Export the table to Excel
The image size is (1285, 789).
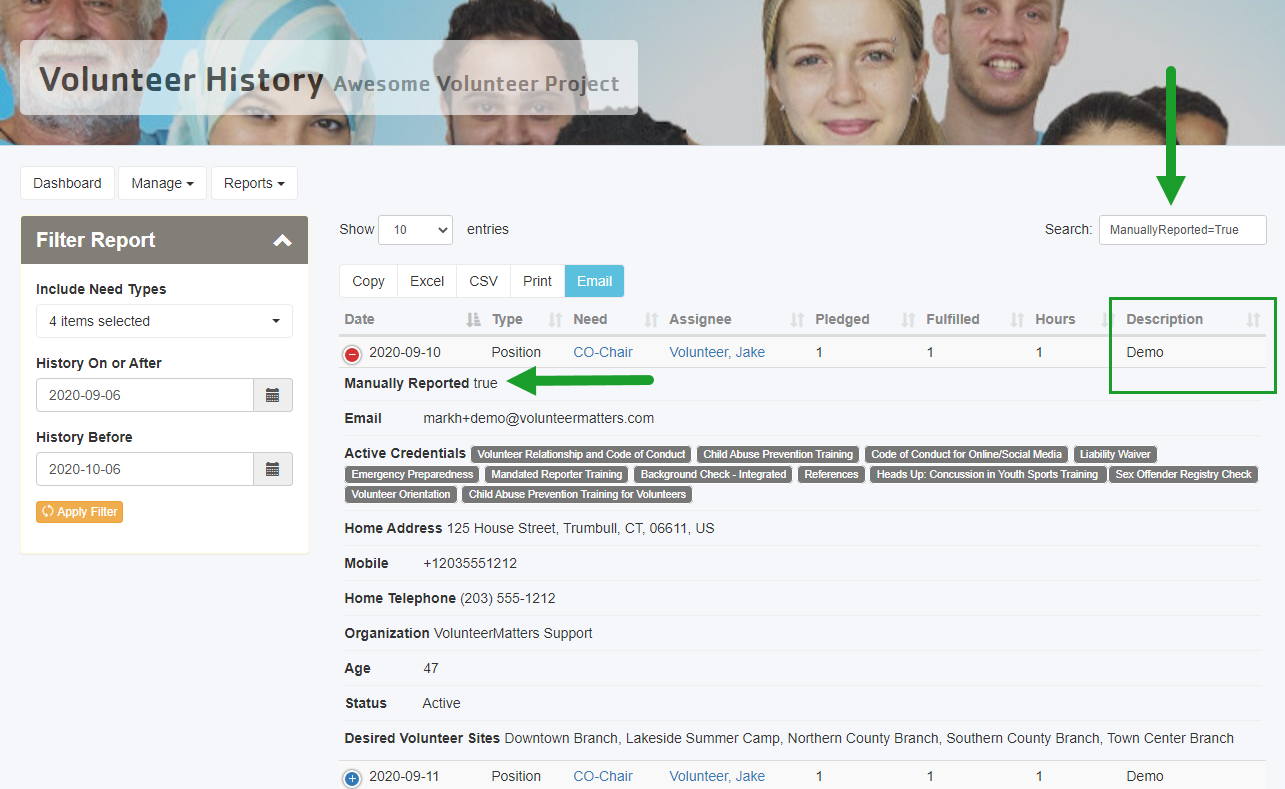pos(427,281)
